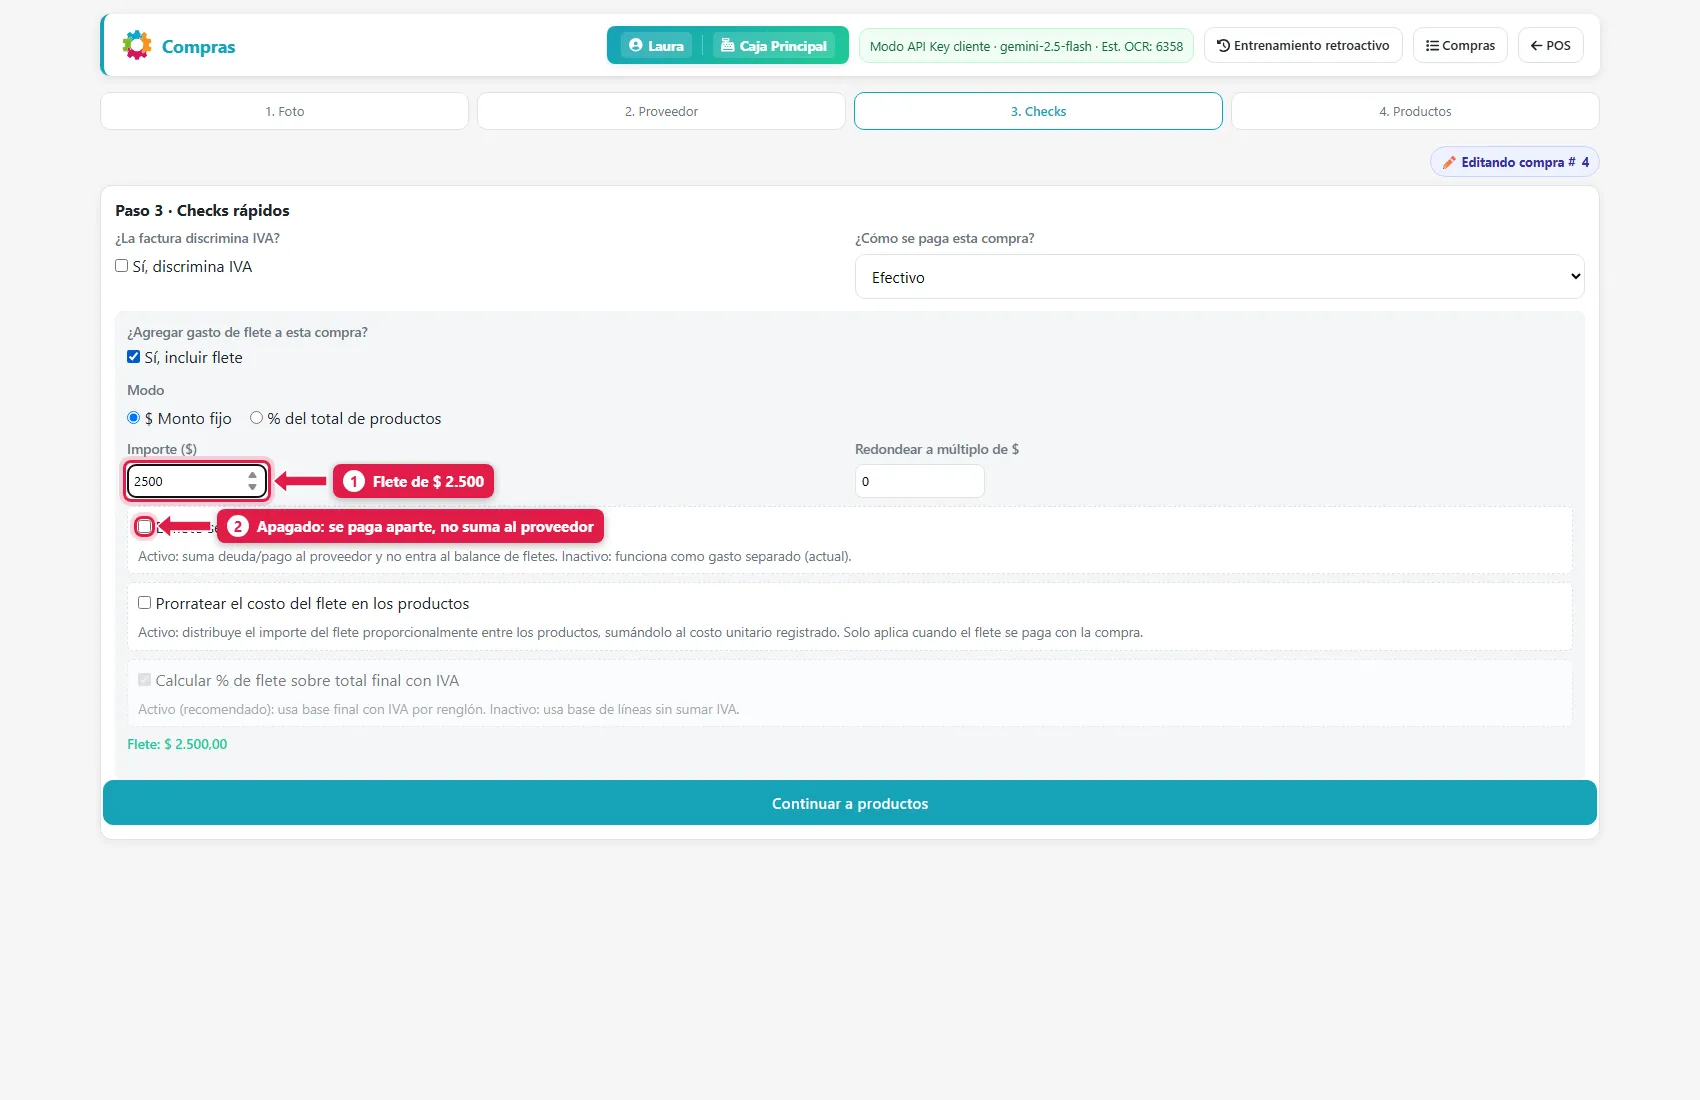This screenshot has width=1700, height=1100.
Task: Select the 3. Checks tab
Action: point(1038,111)
